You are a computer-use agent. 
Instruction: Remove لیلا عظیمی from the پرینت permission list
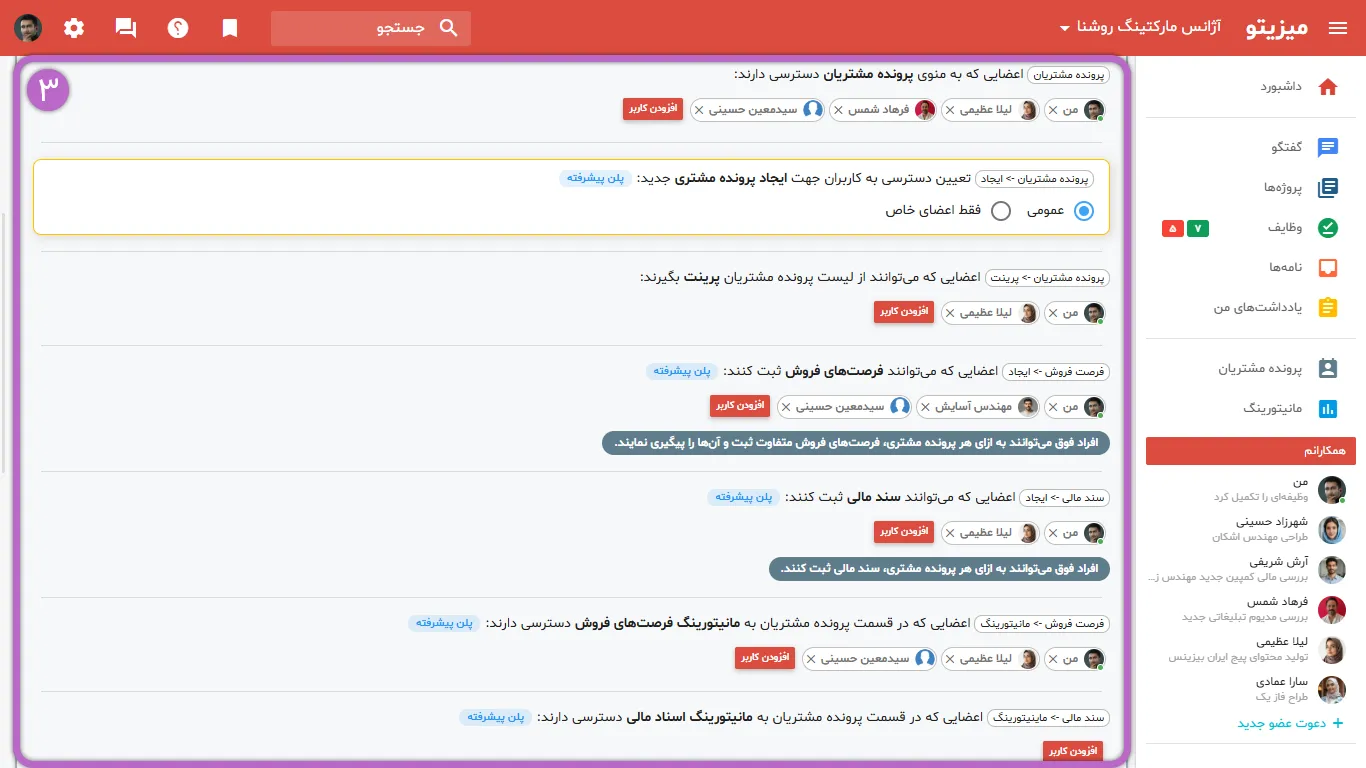click(950, 313)
